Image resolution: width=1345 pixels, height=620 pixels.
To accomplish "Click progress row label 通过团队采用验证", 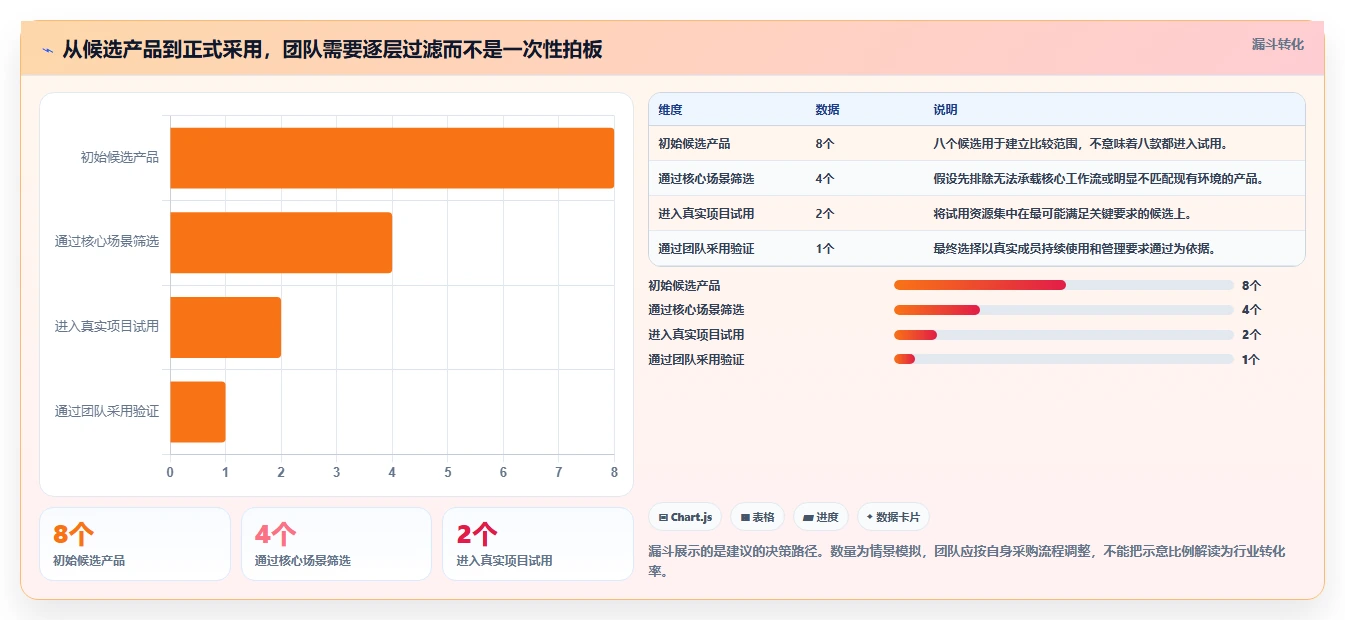I will 696,359.
